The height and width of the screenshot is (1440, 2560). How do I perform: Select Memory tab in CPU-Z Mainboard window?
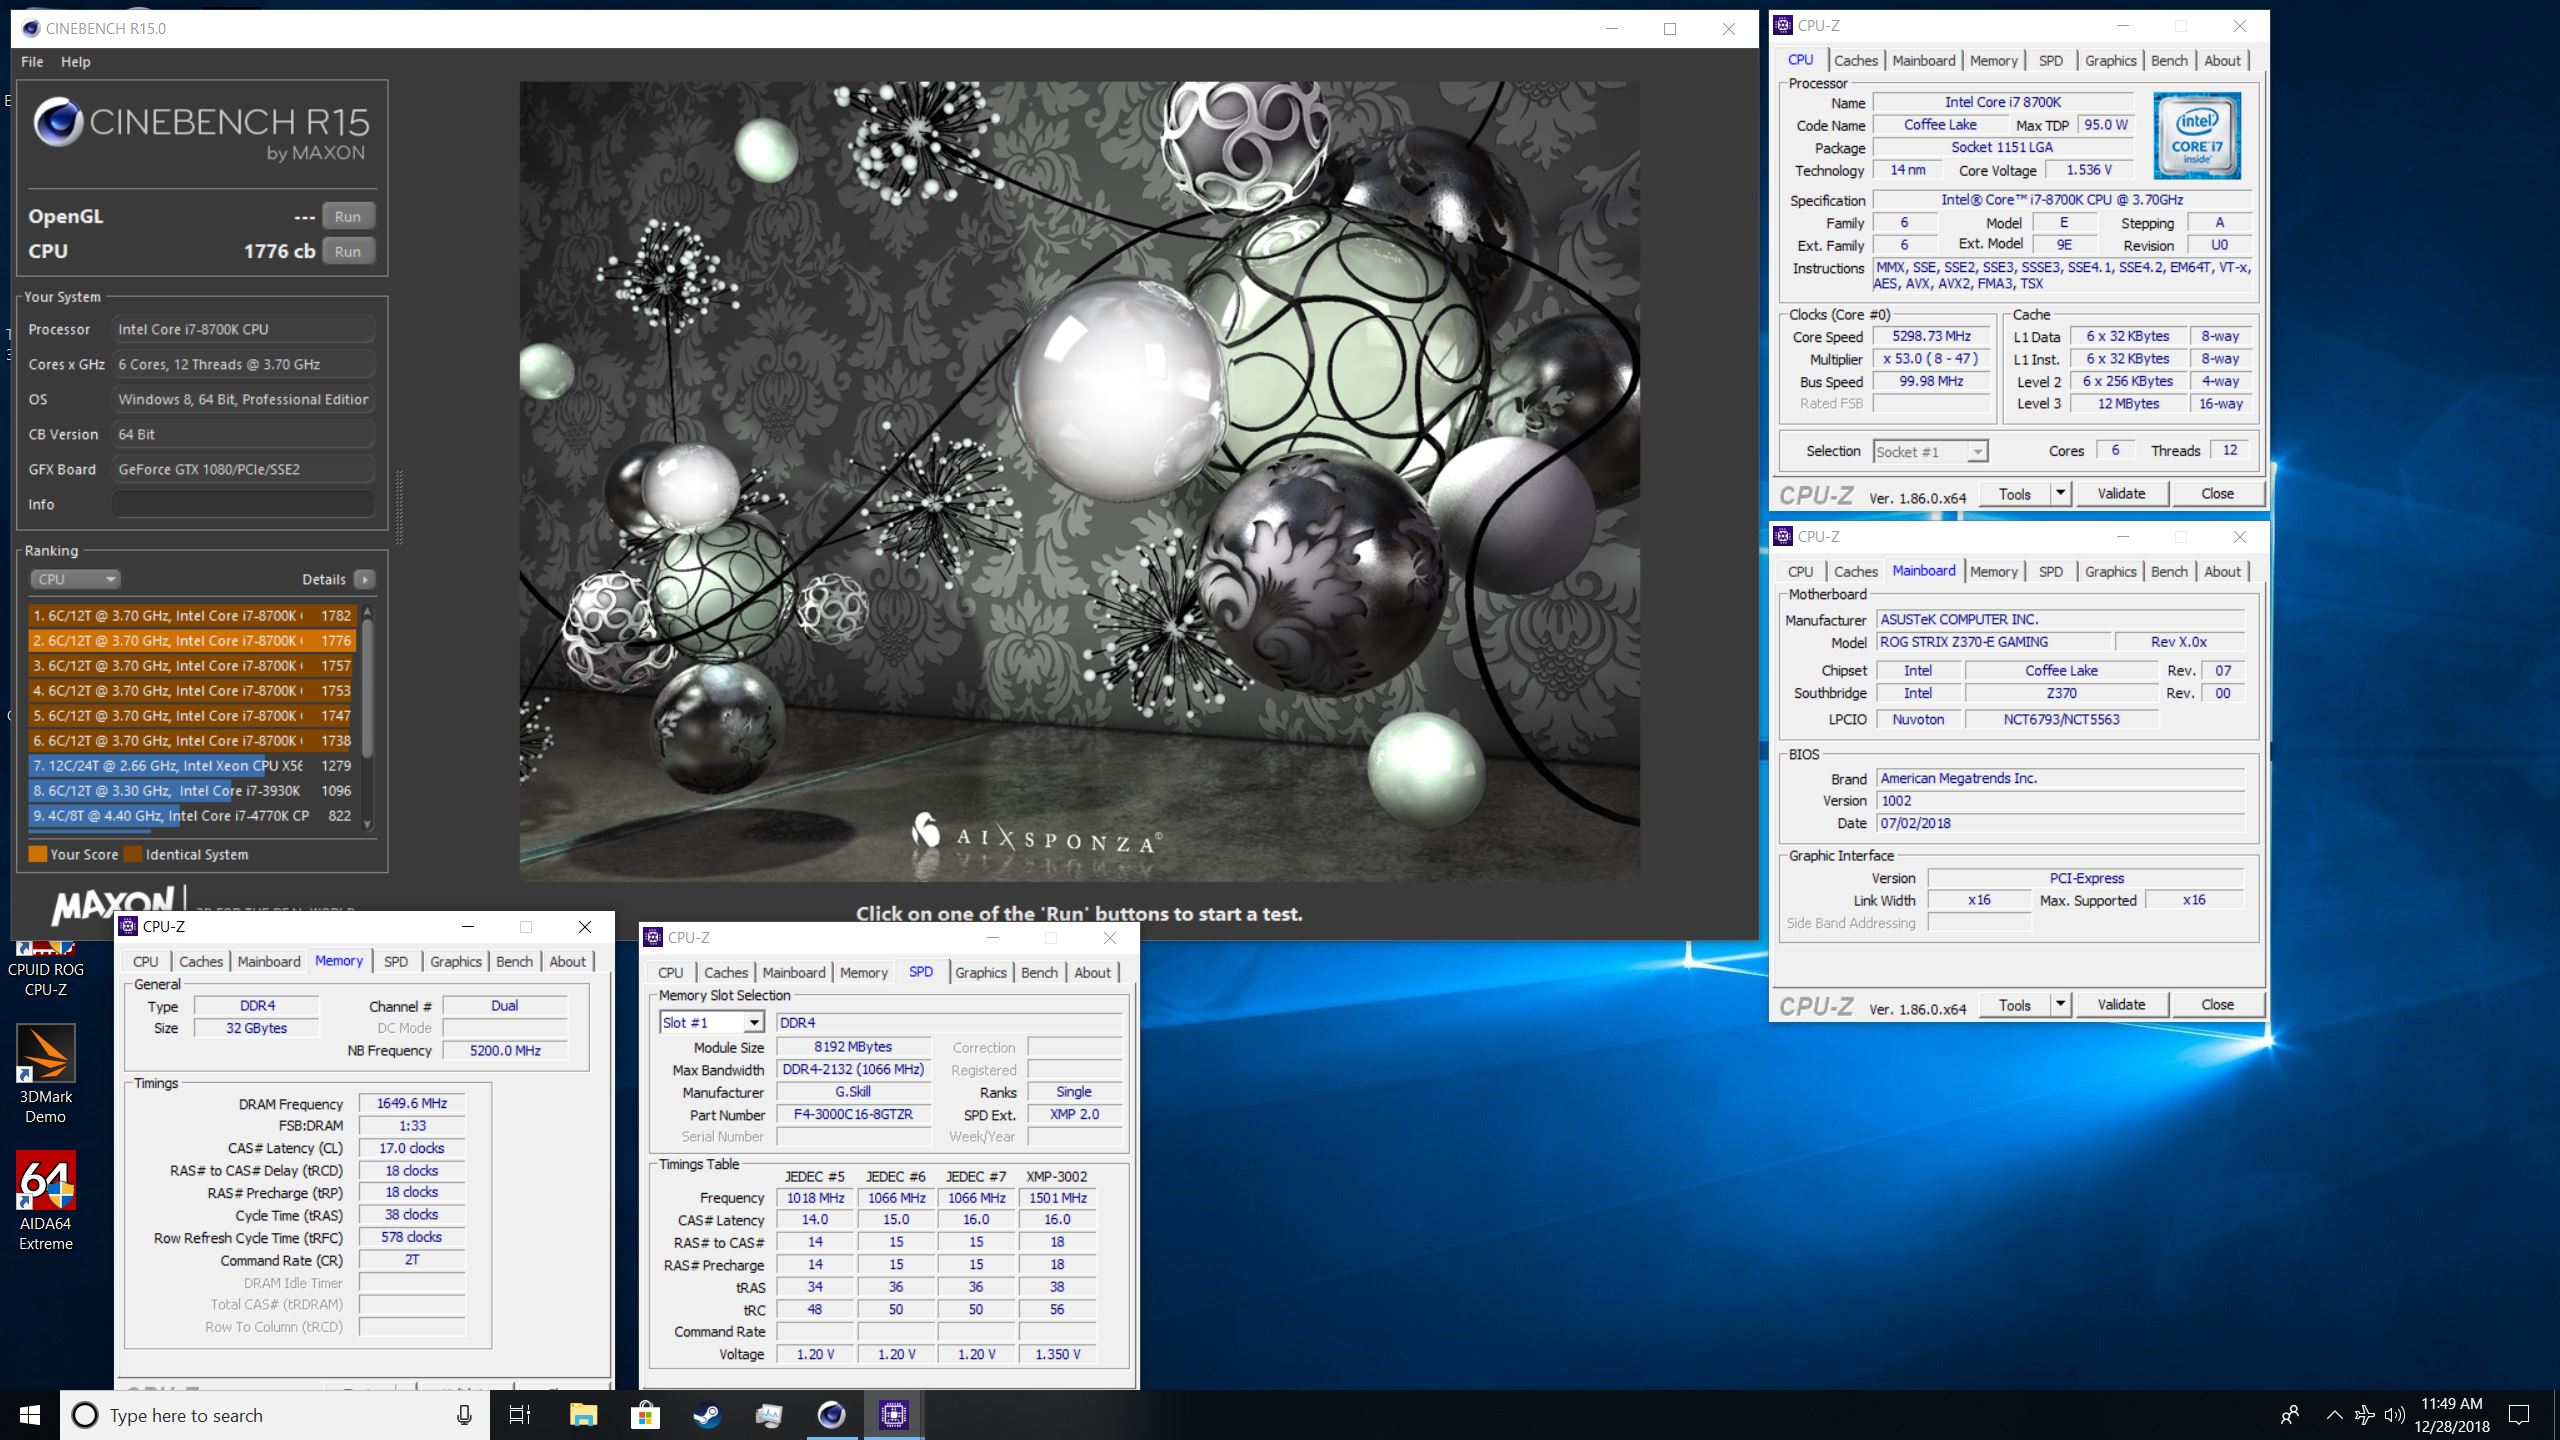tap(1994, 571)
